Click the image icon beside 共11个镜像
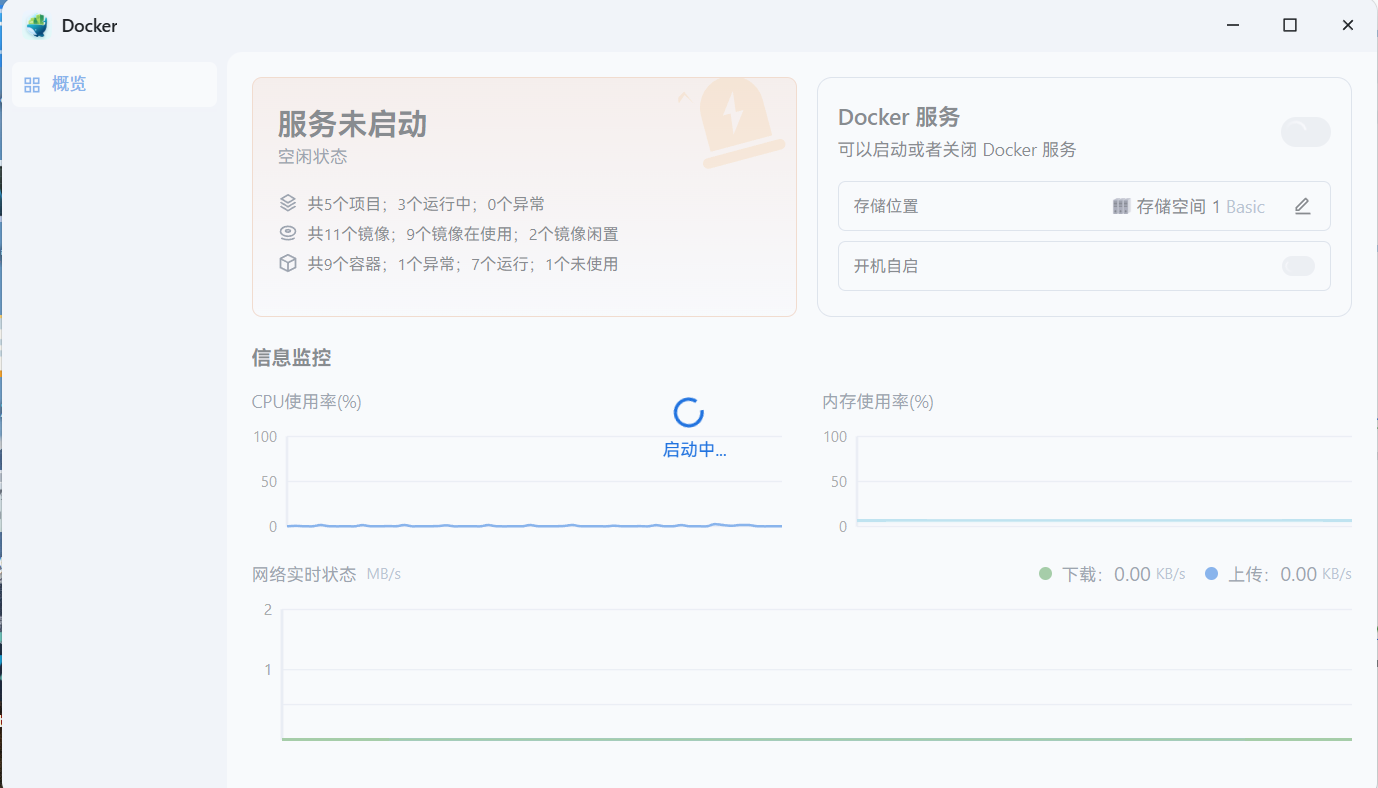Screen dimensions: 1378x788 point(288,234)
